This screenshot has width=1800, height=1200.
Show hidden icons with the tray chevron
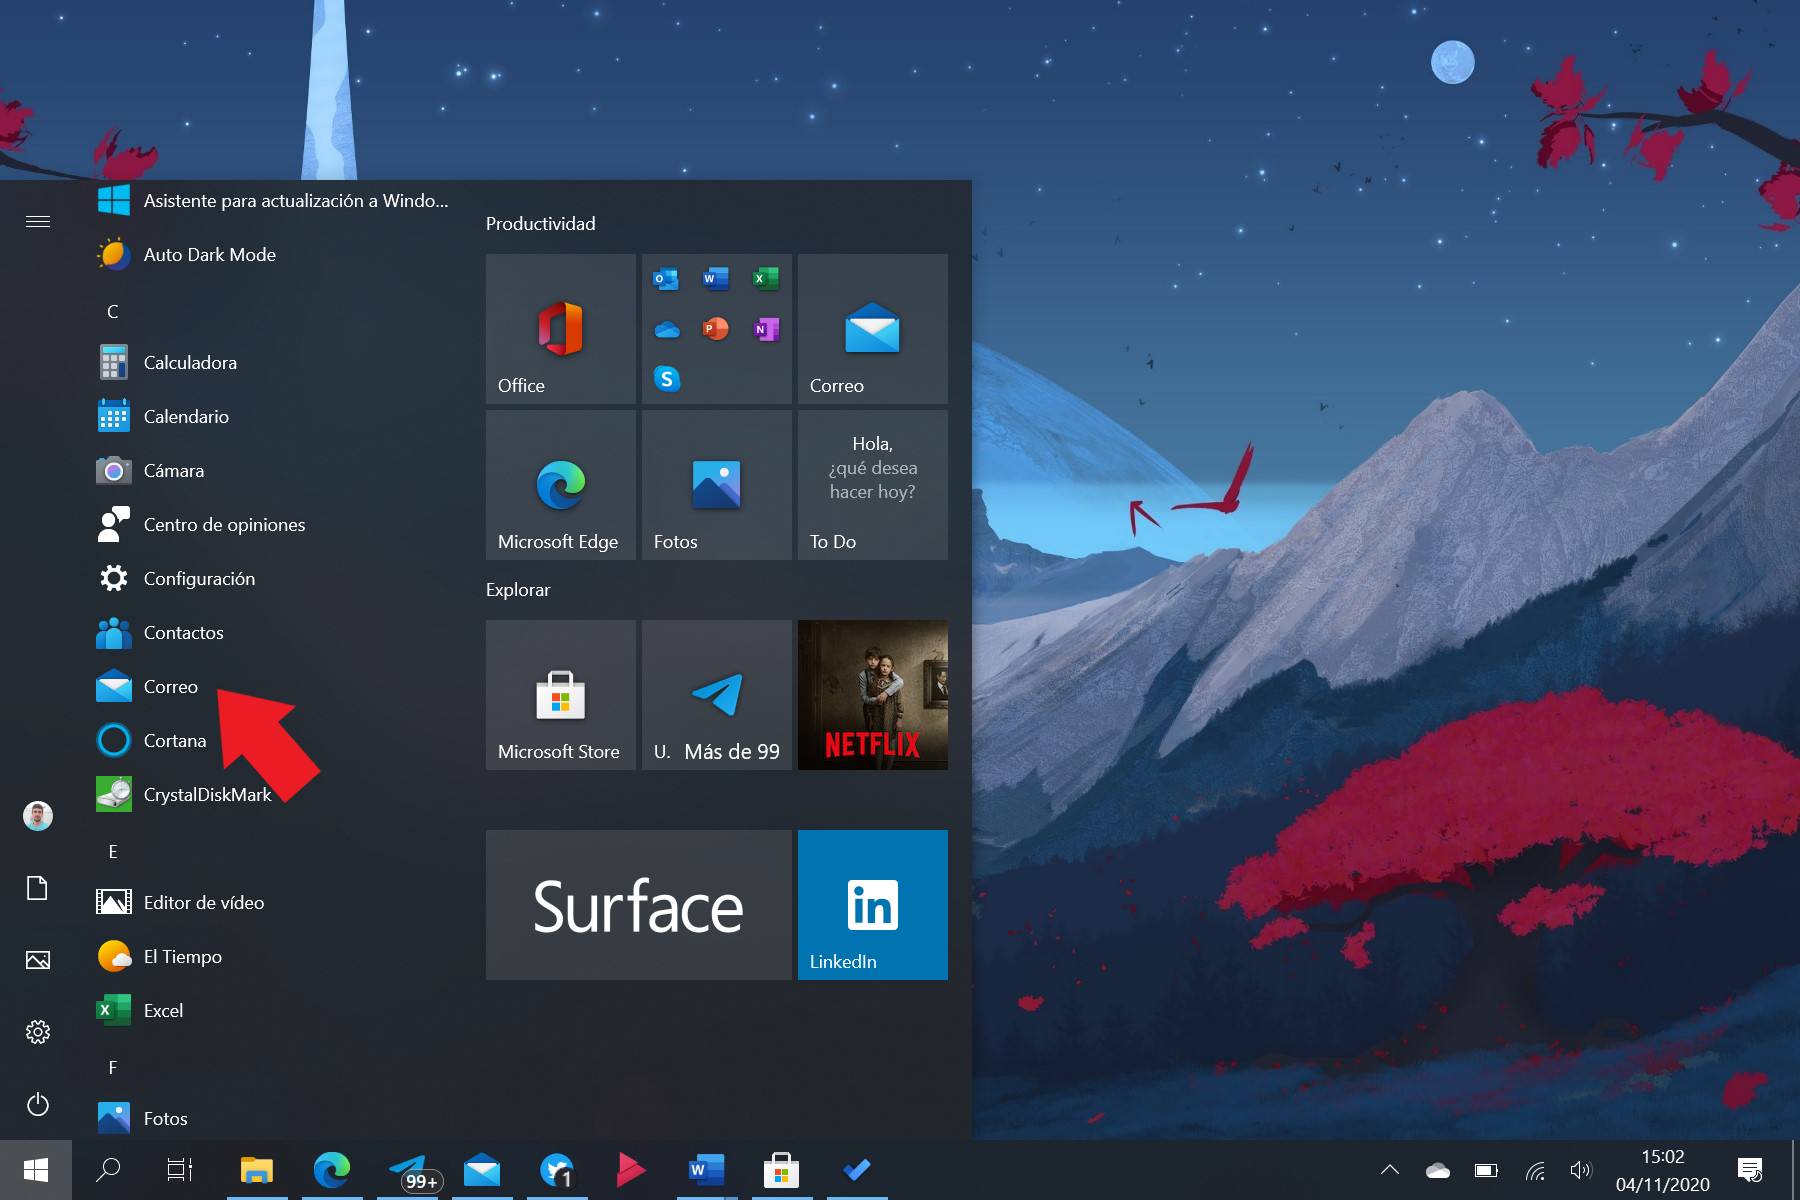1389,1169
